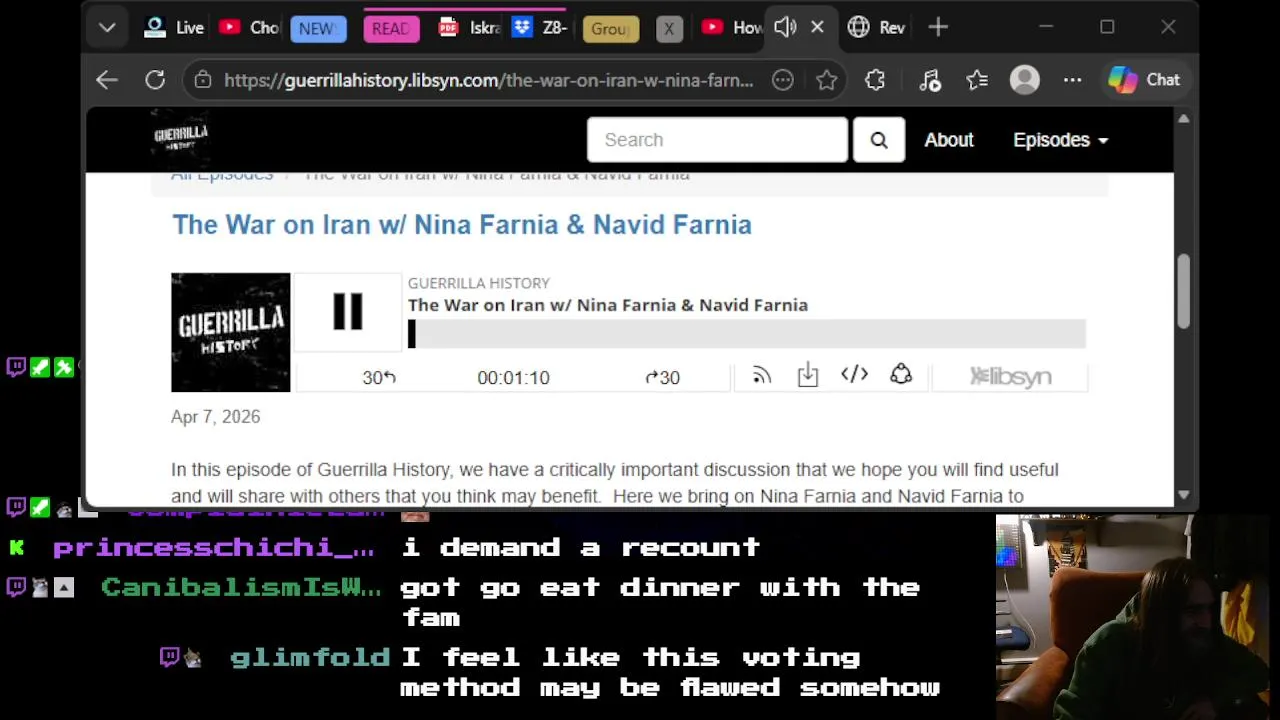View site information lock icon

pyautogui.click(x=203, y=80)
